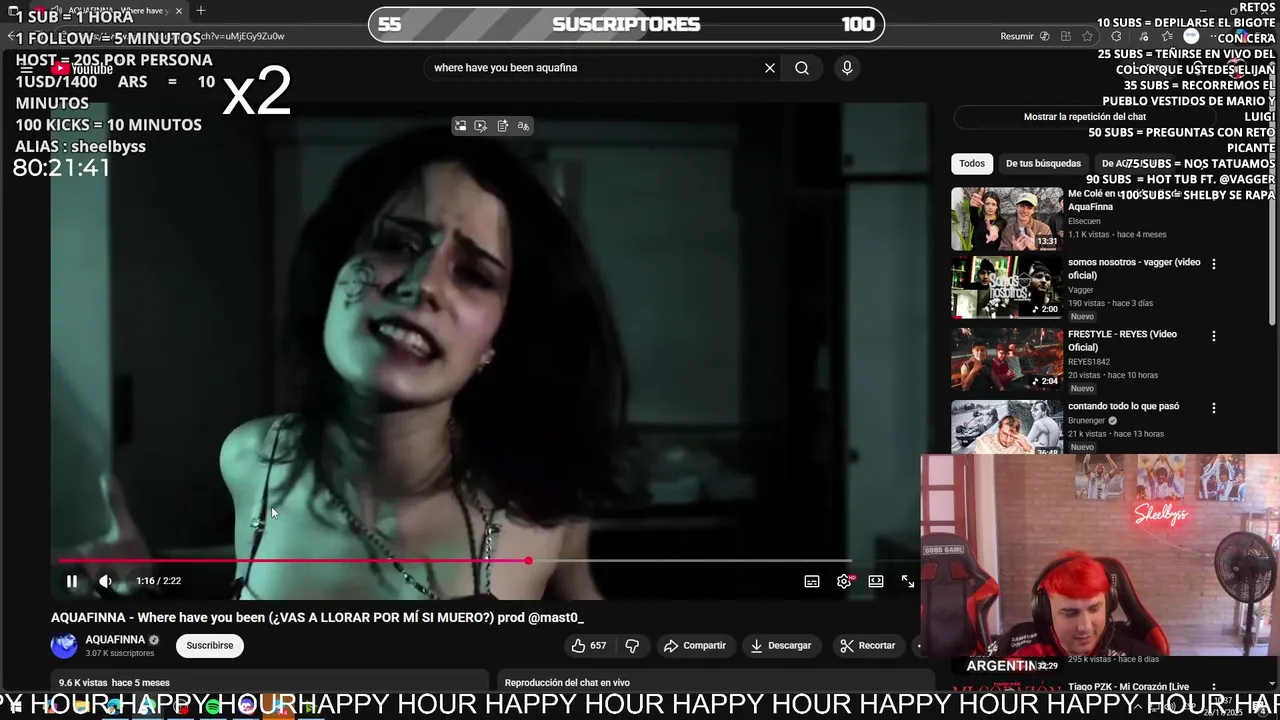This screenshot has height=720, width=1280.
Task: Open options menu for 'somos nosotros - vagger'
Action: pos(1214,264)
